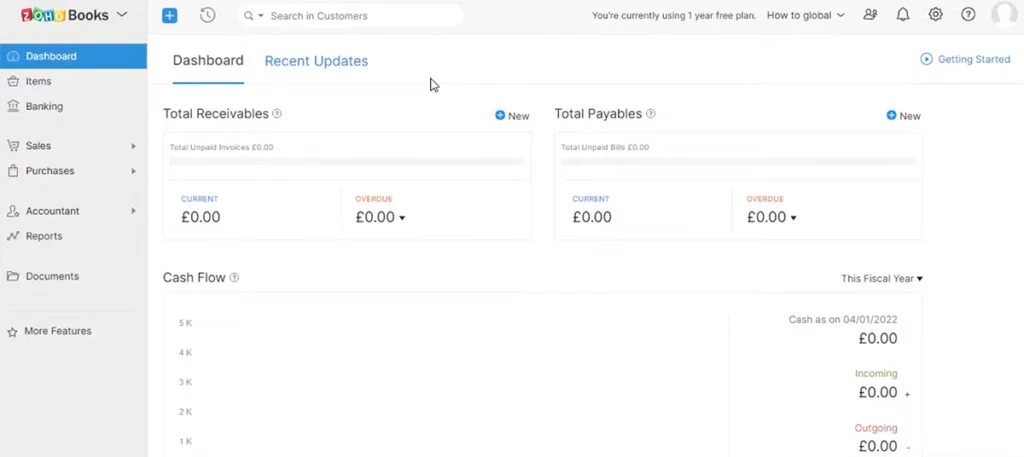Click the Documents folder icon
The height and width of the screenshot is (457, 1024).
[12, 276]
